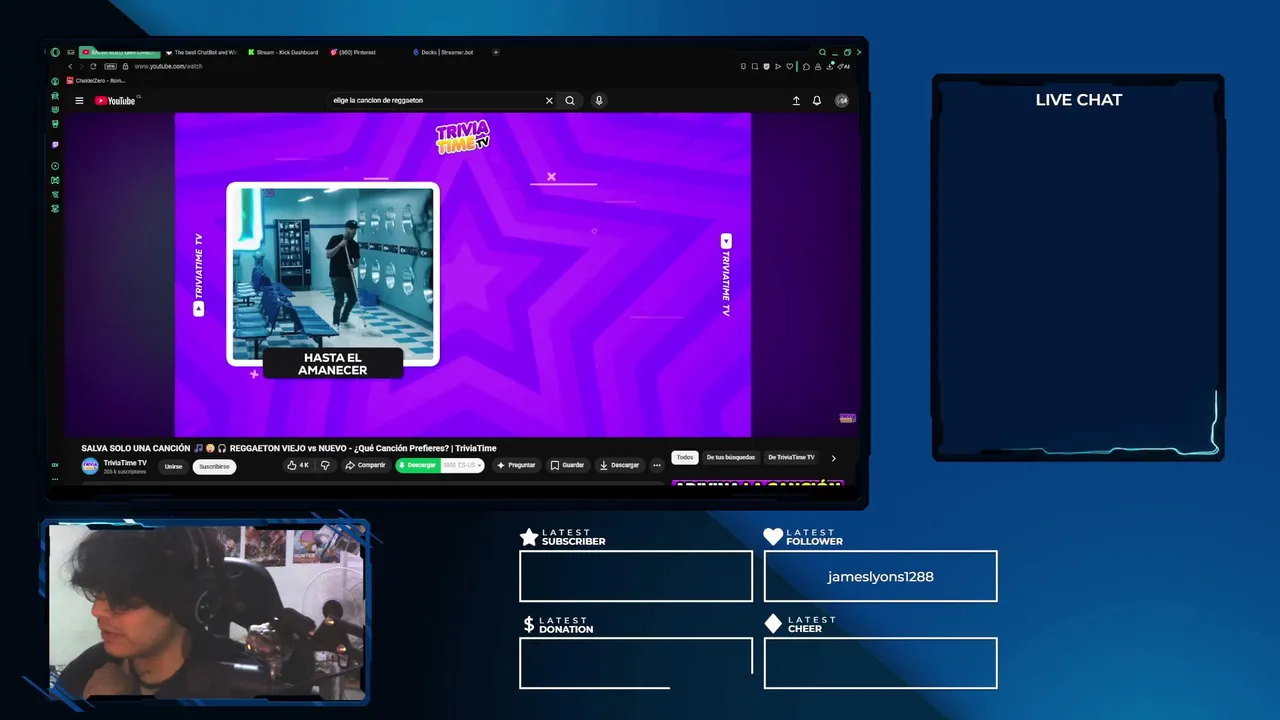Click Unirse join button
Viewport: 1280px width, 720px height.
click(x=173, y=466)
